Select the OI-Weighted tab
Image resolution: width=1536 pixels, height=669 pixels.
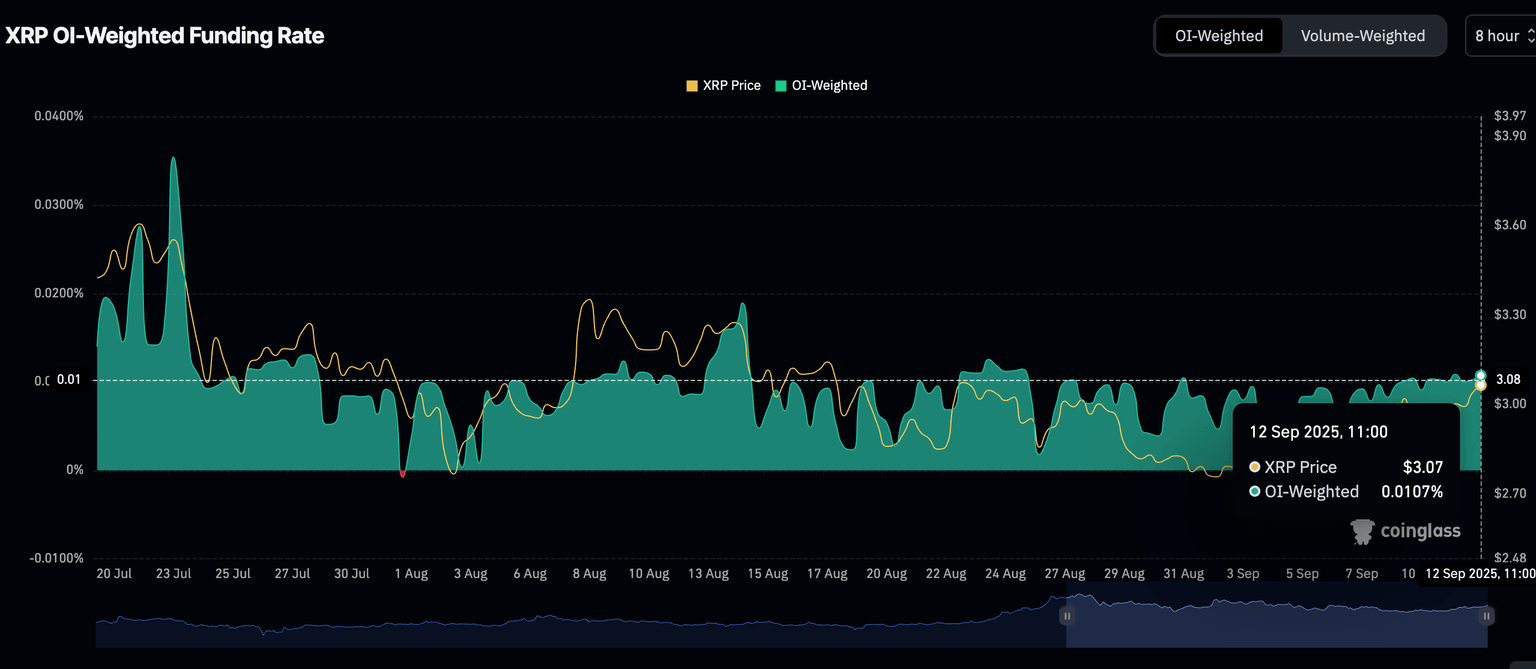click(1218, 36)
